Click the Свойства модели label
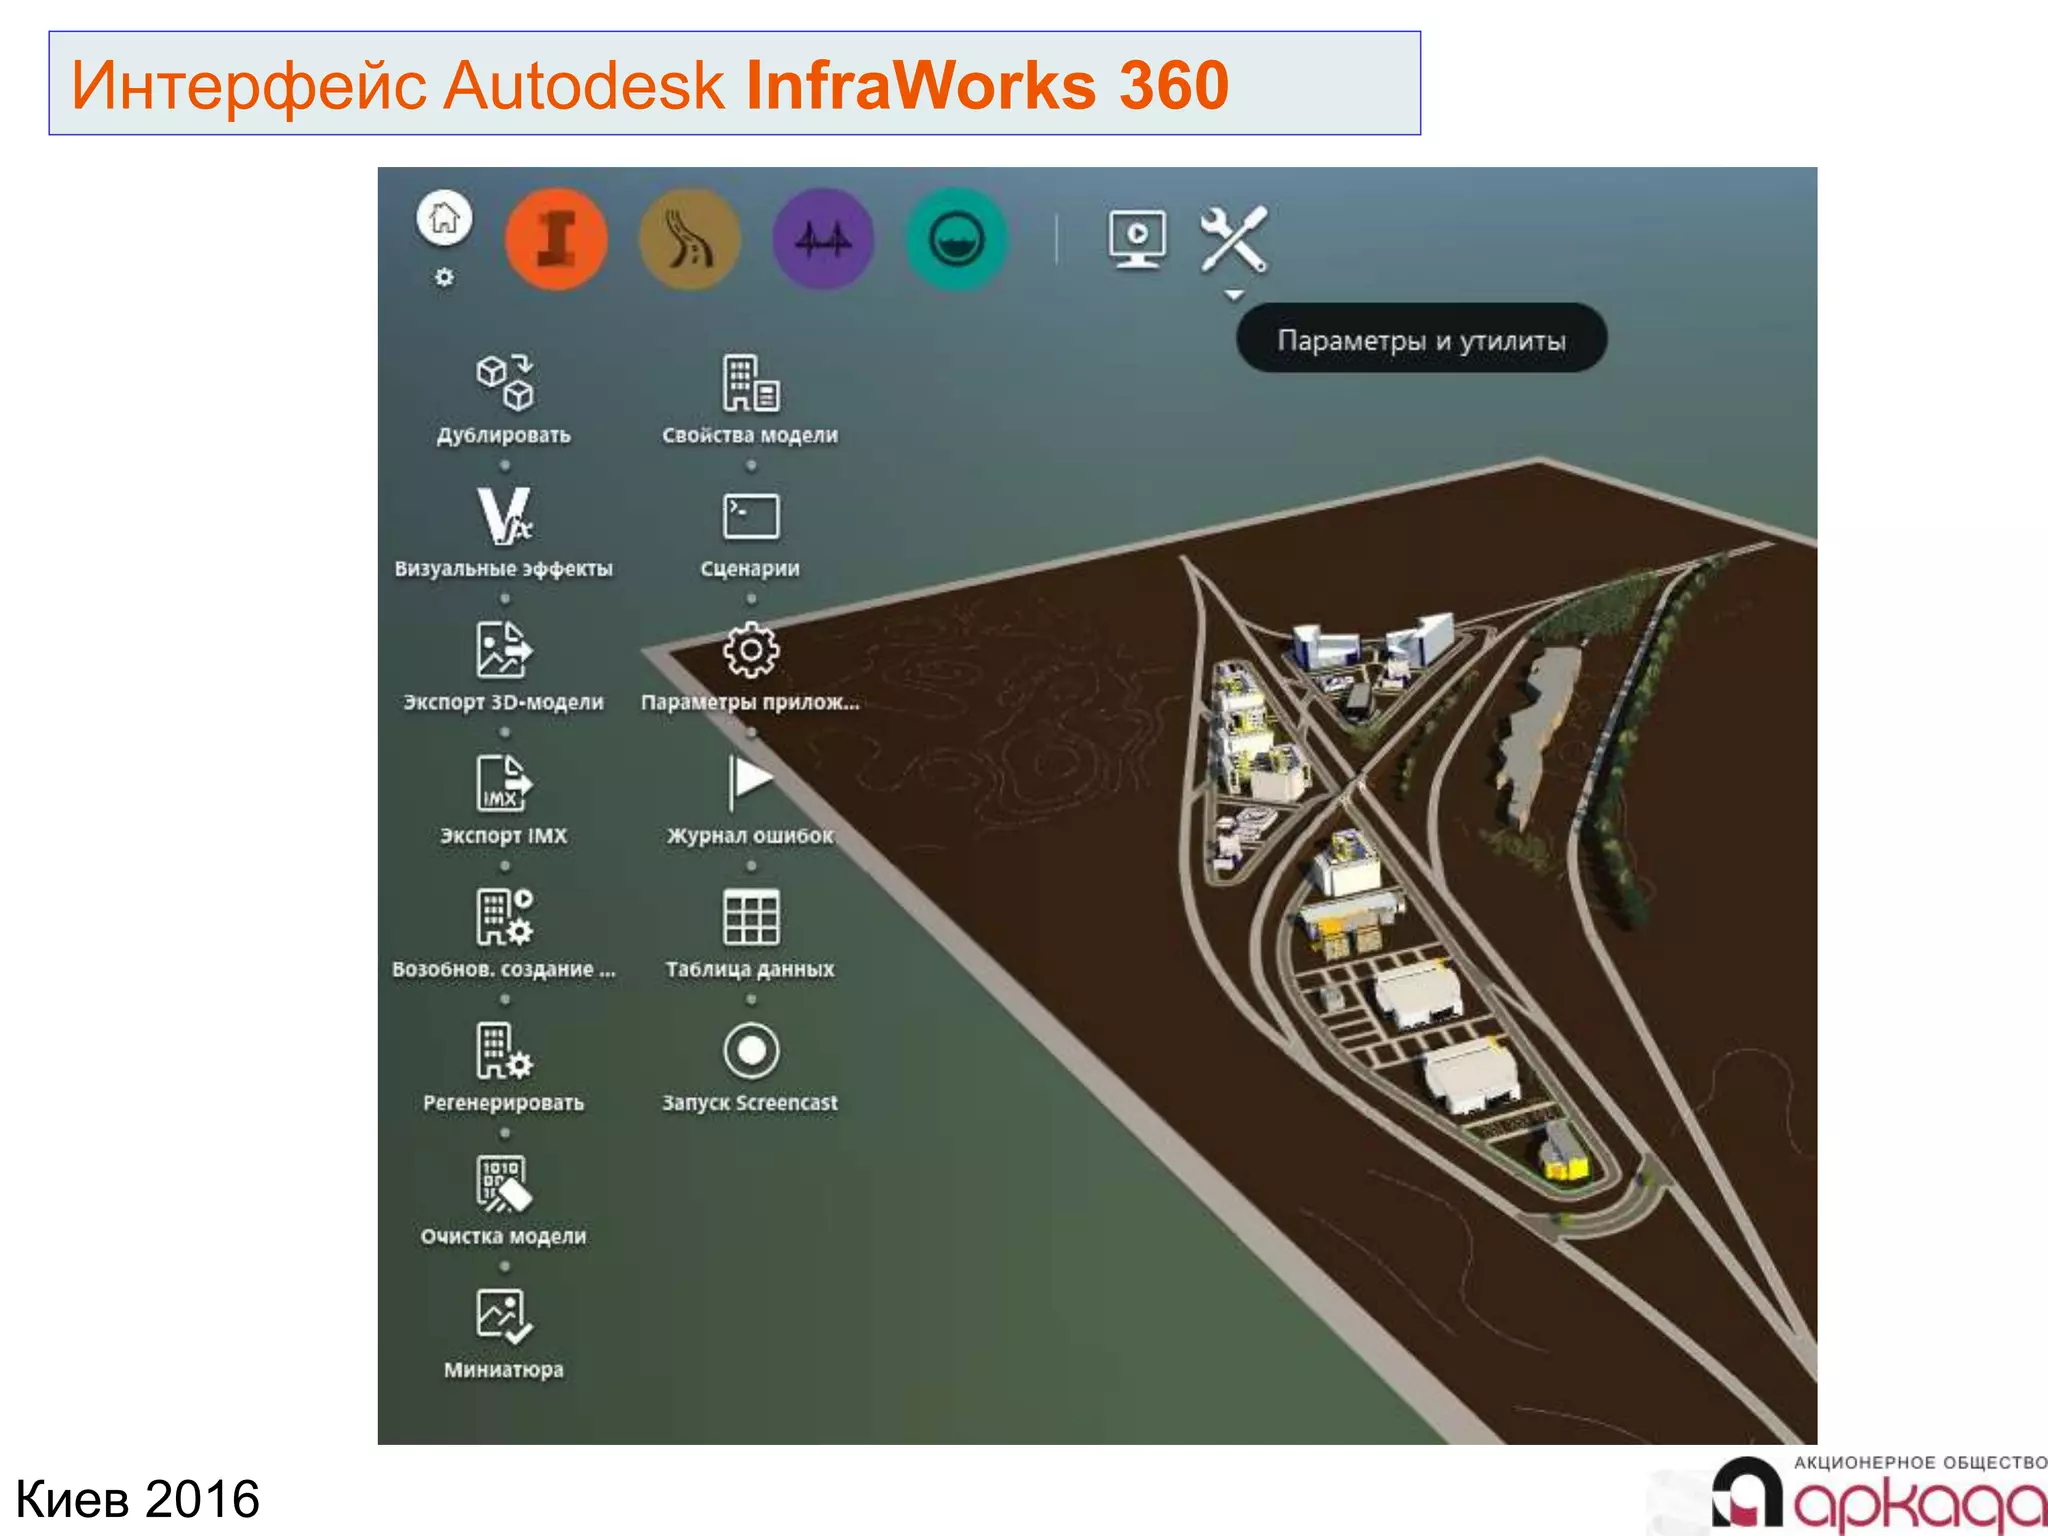This screenshot has height=1536, width=2048. click(751, 436)
